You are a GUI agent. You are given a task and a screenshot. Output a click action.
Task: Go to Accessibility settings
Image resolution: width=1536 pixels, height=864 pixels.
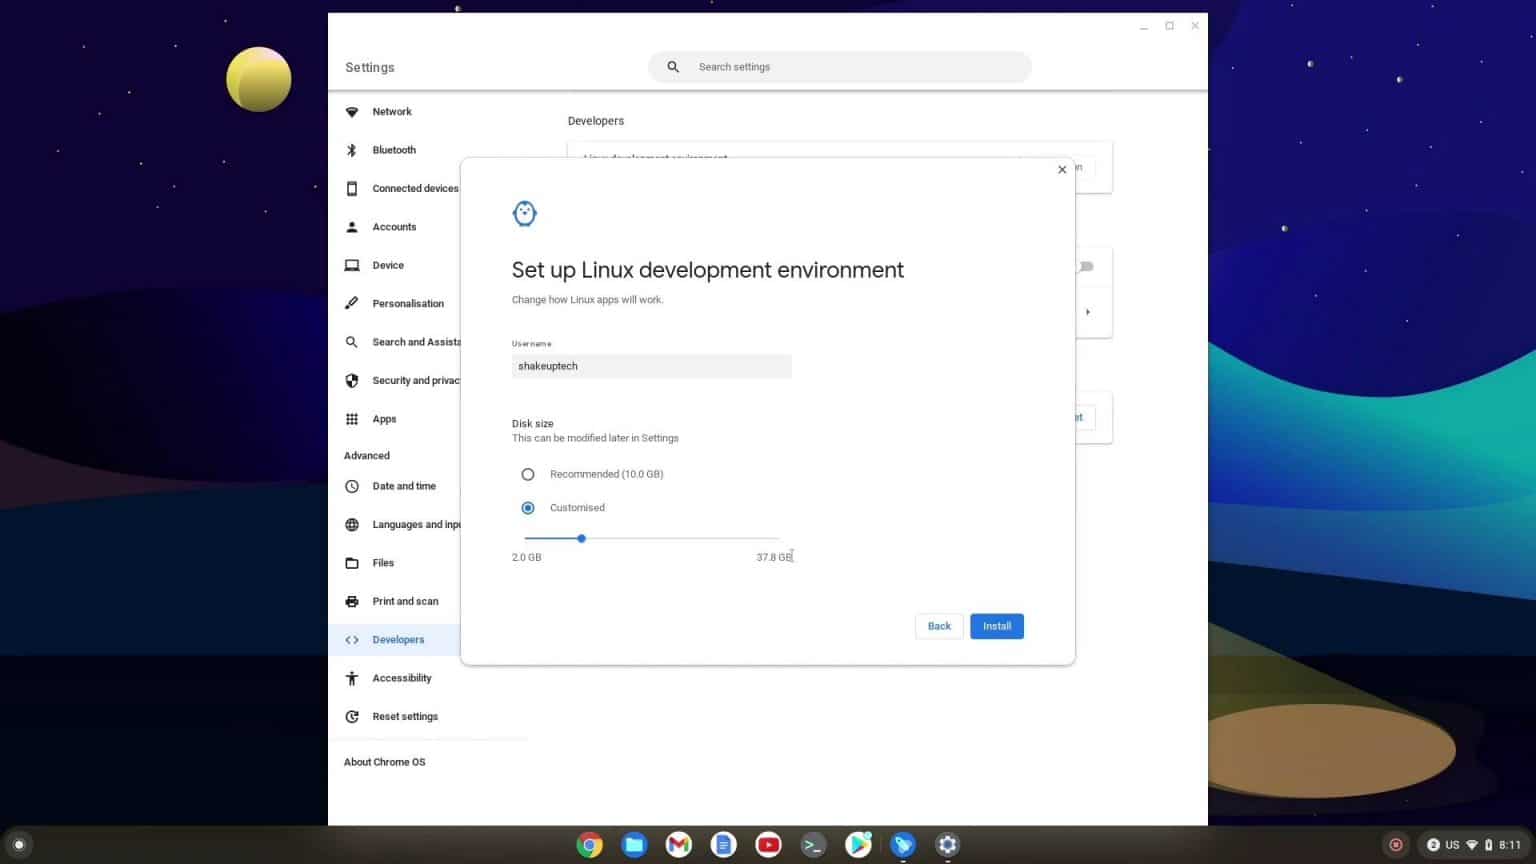pos(402,678)
